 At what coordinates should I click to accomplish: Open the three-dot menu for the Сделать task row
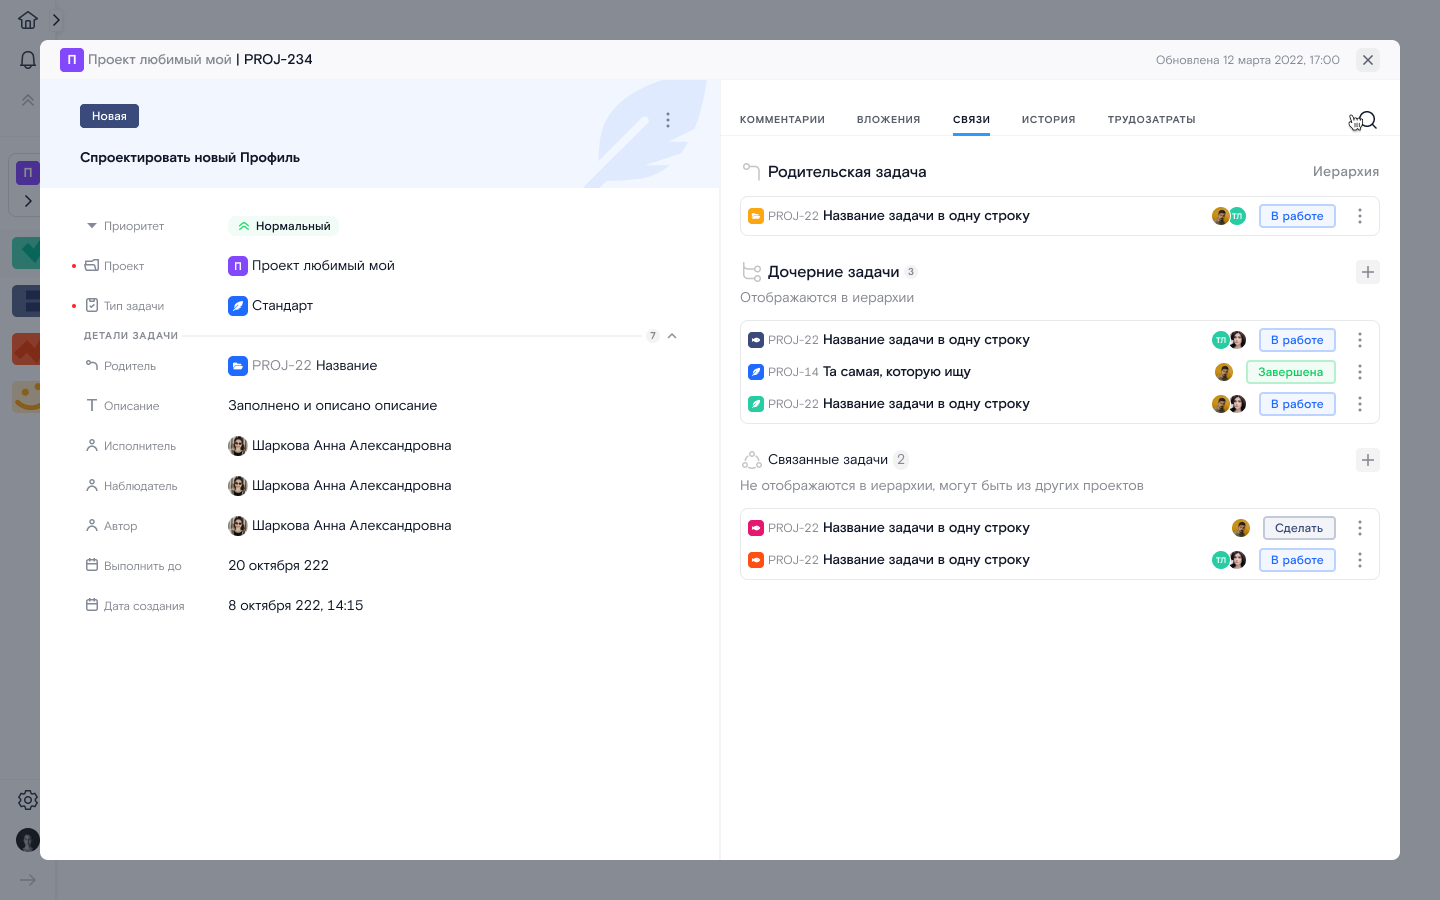click(x=1360, y=528)
